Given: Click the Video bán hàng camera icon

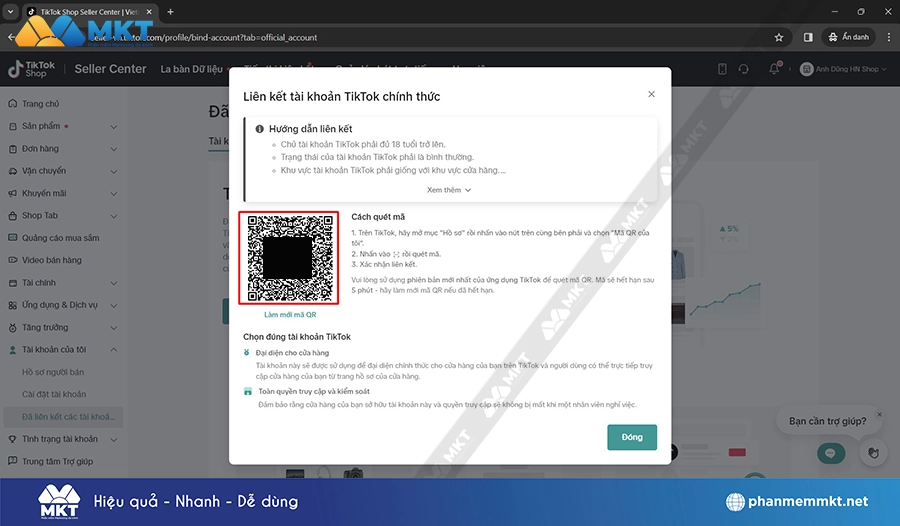Looking at the screenshot, I should [13, 260].
